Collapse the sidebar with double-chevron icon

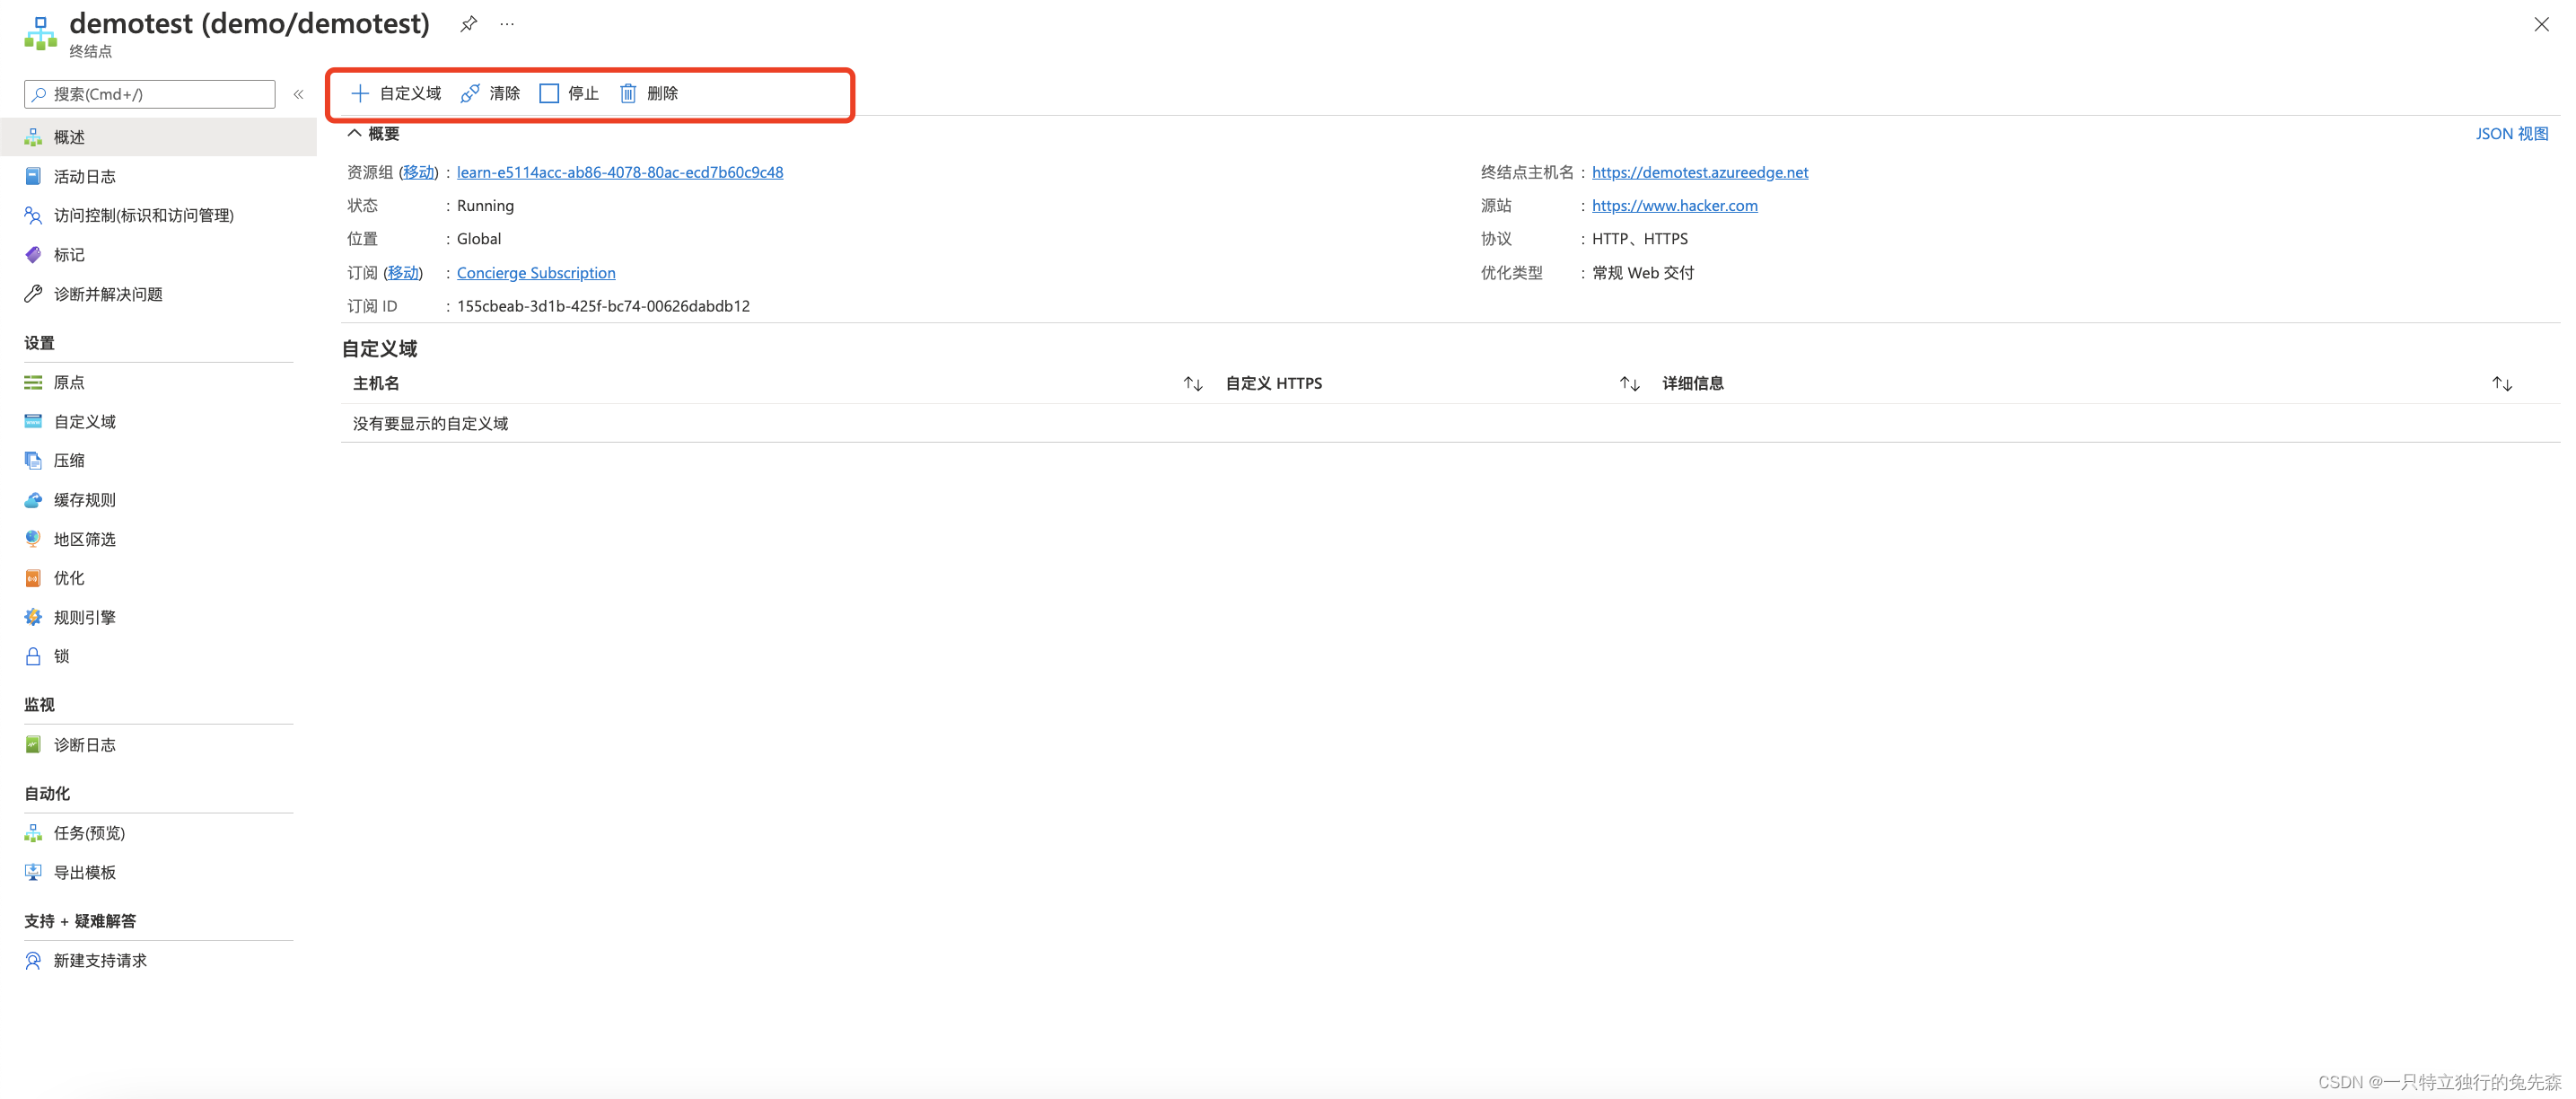pos(298,94)
